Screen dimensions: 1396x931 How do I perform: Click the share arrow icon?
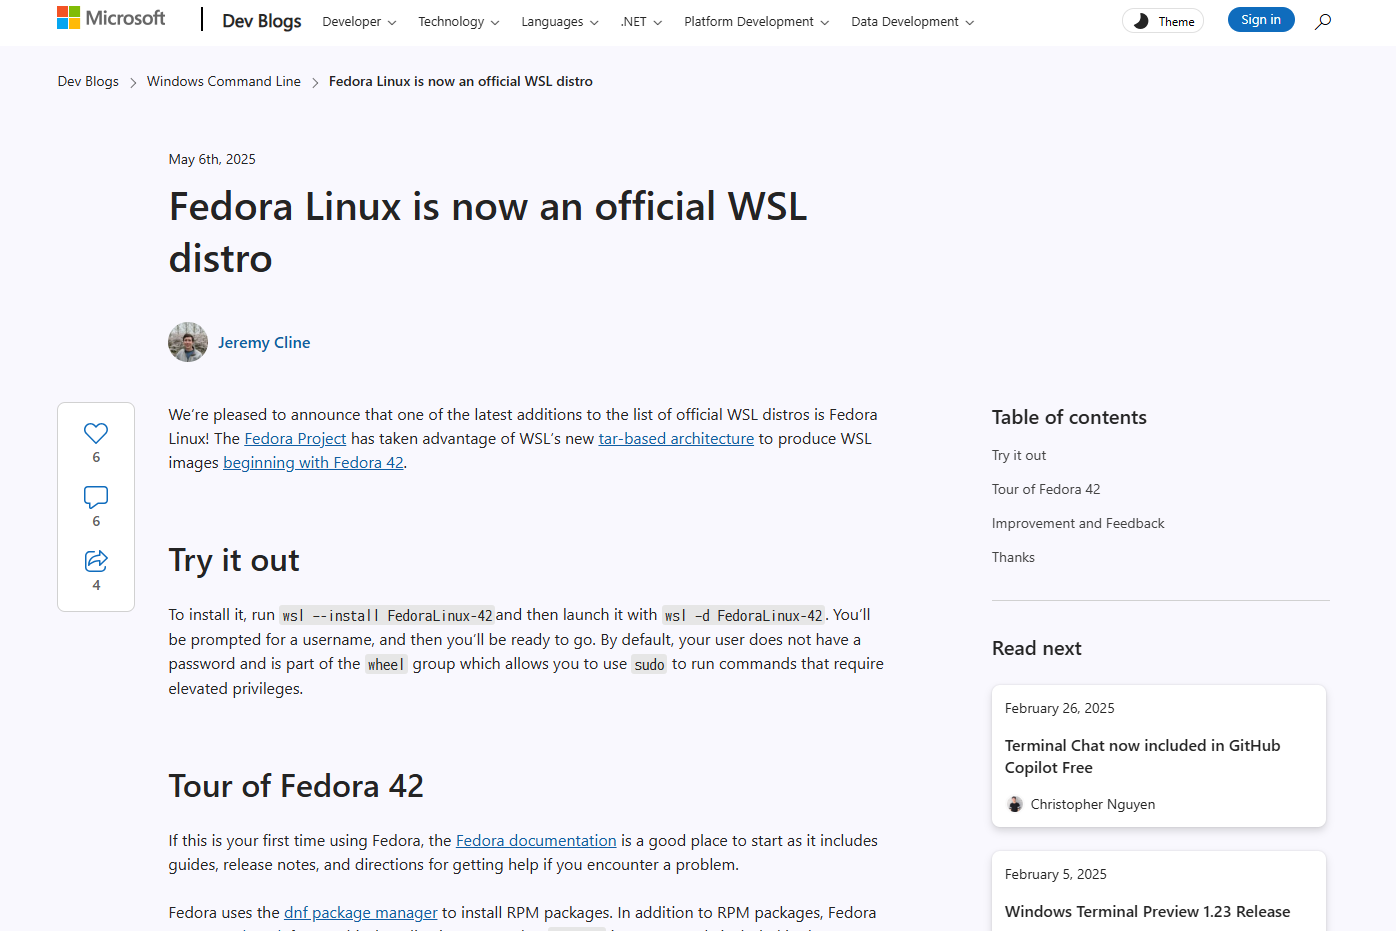pyautogui.click(x=96, y=561)
